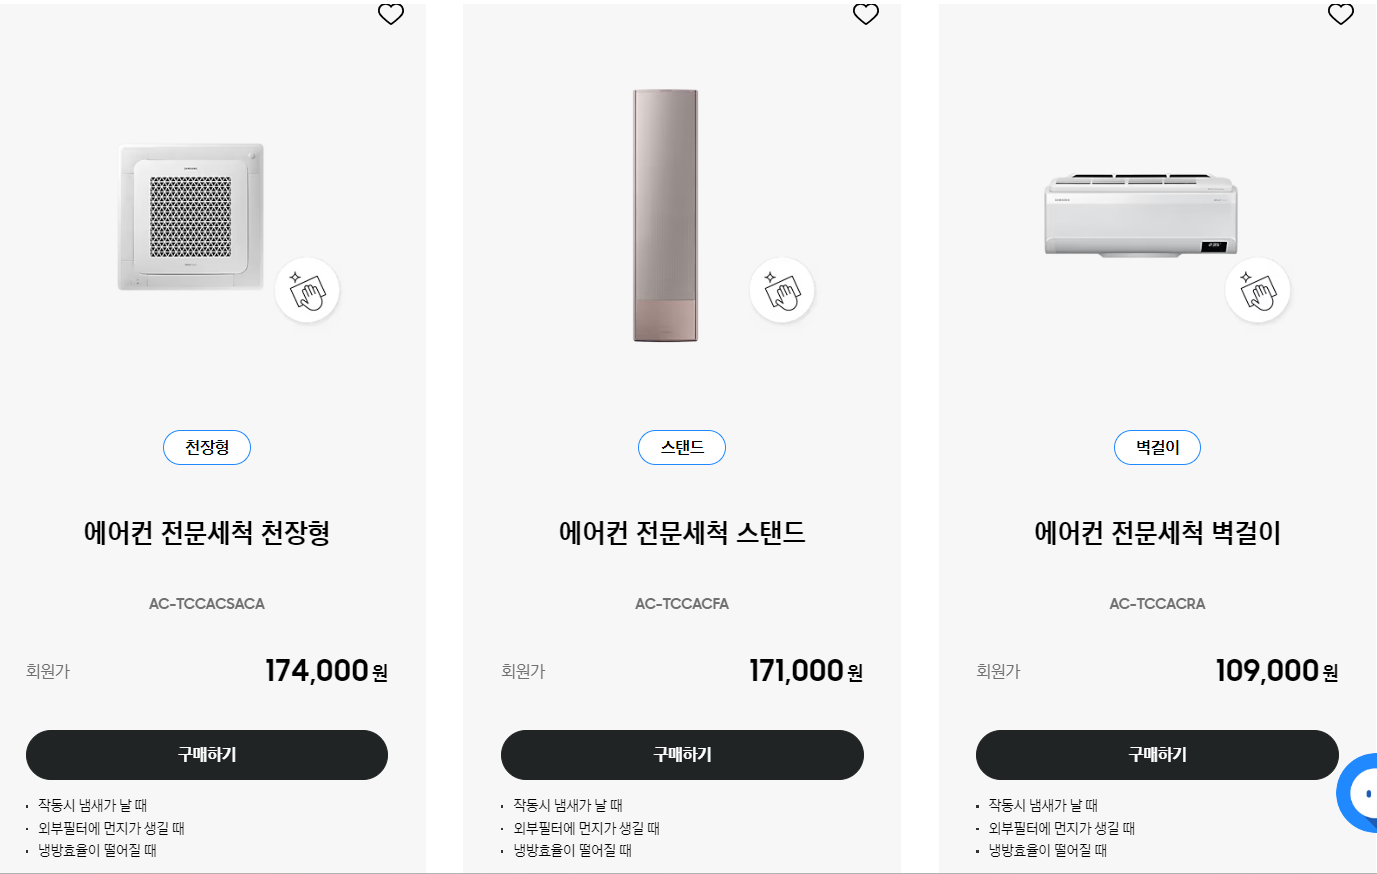The height and width of the screenshot is (874, 1377).
Task: Click 구매하기 for 에어컨 전문세척 스탠드
Action: click(682, 755)
